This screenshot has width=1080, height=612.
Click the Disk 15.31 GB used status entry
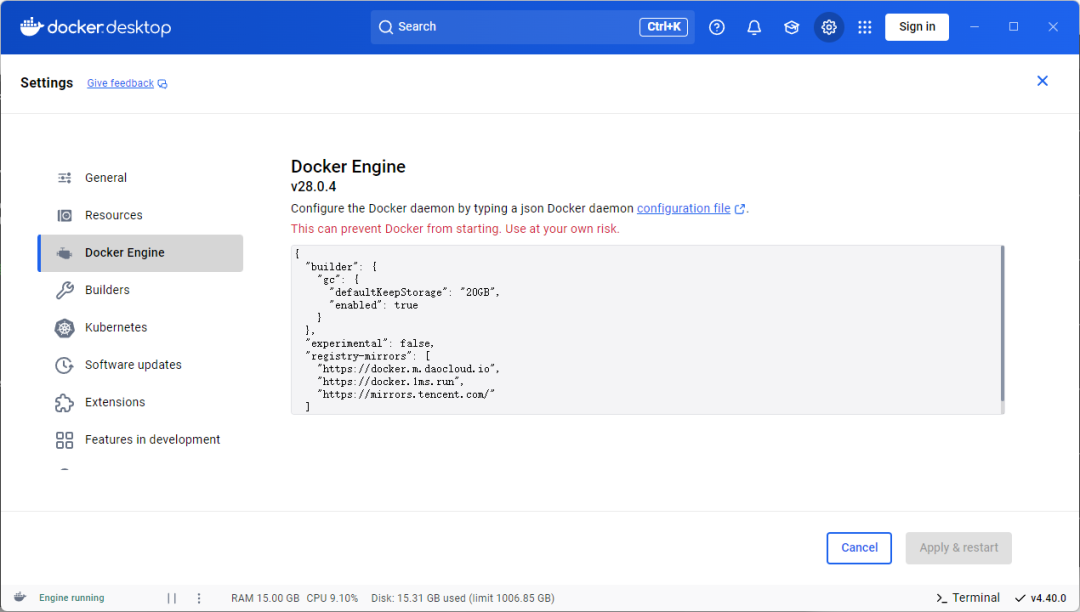tap(463, 598)
